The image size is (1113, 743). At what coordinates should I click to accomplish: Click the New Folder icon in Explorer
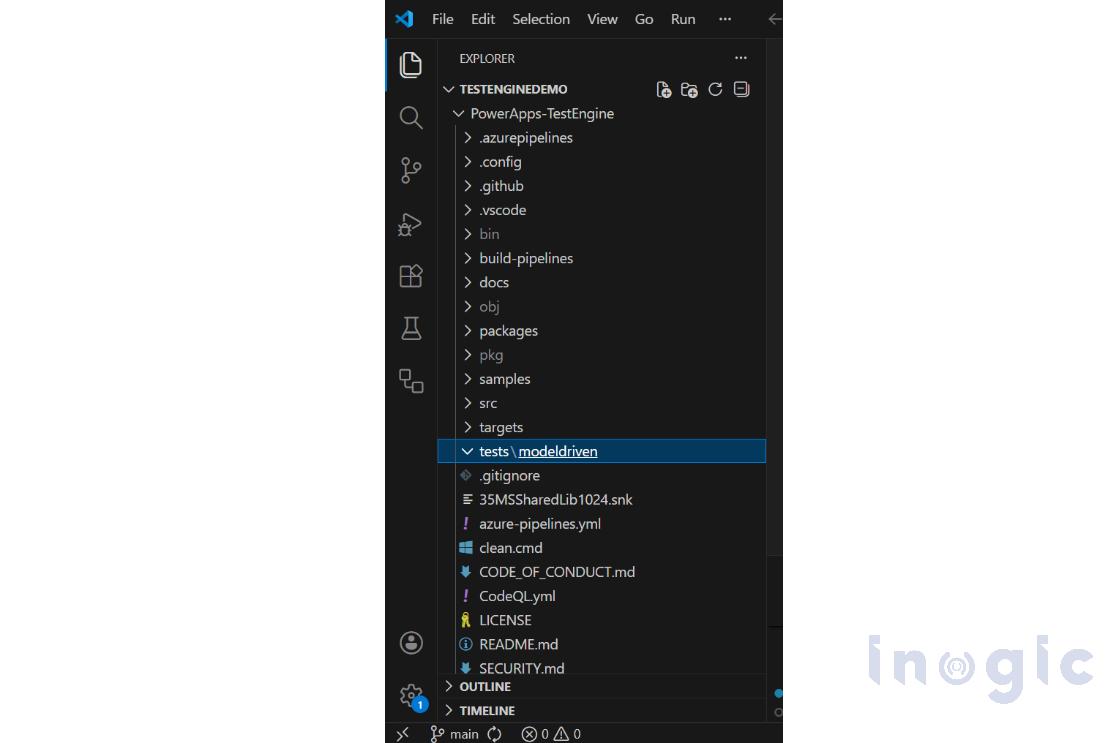tap(689, 89)
